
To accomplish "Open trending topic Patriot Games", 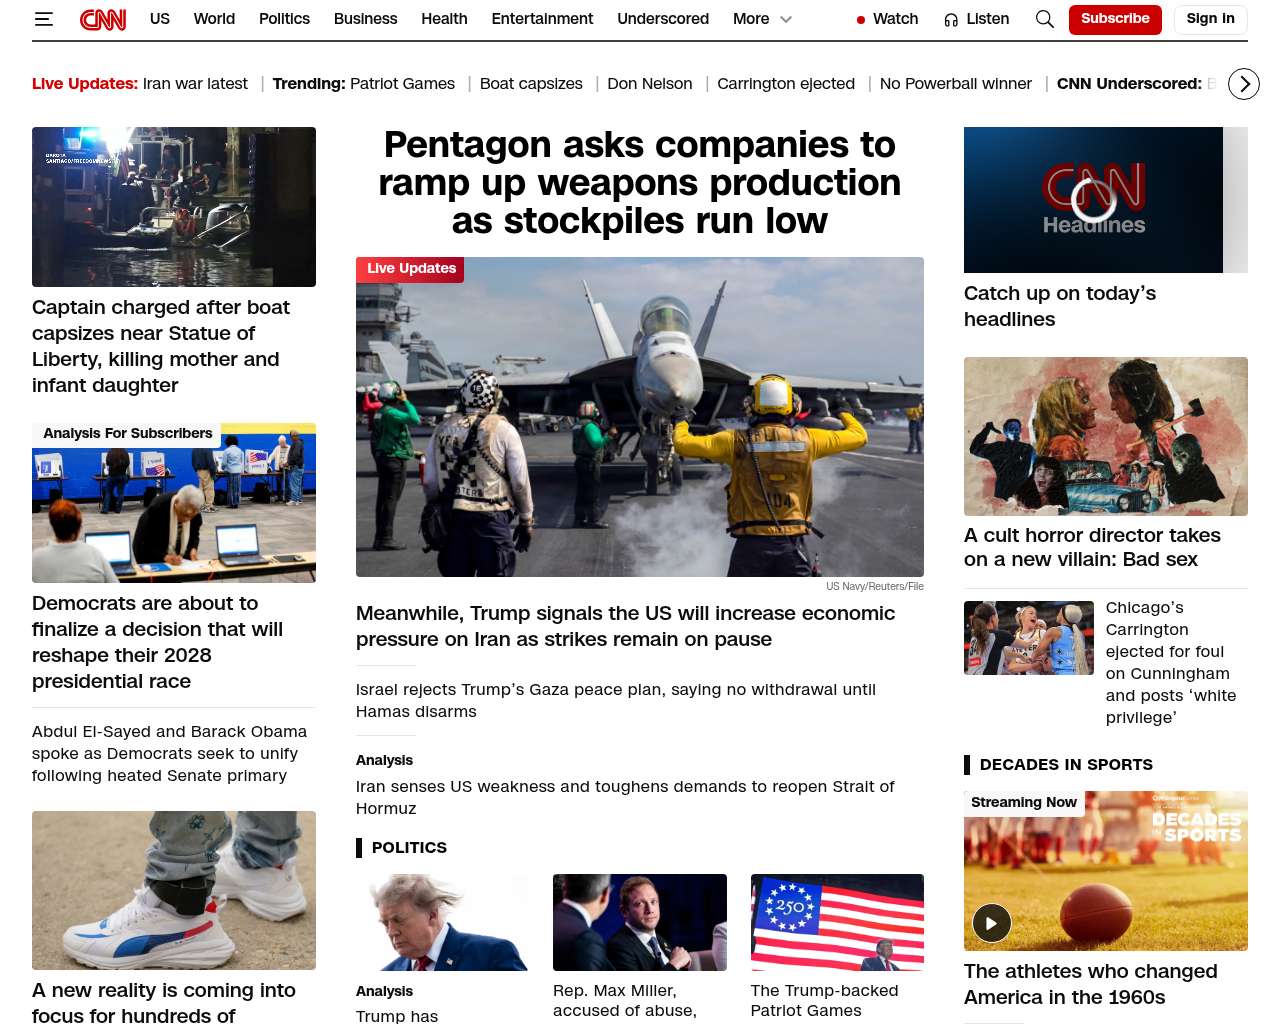I will click(x=402, y=84).
